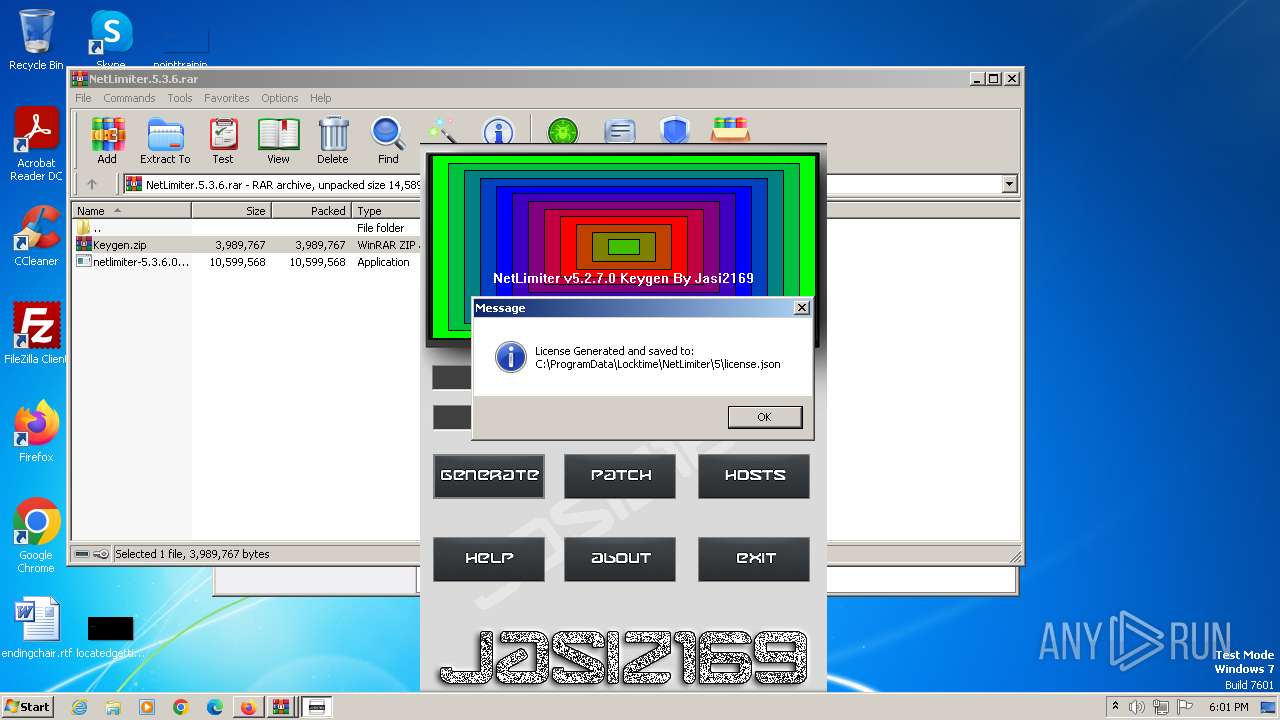Click the ABOUT button in keygen
The image size is (1280, 720).
point(620,559)
